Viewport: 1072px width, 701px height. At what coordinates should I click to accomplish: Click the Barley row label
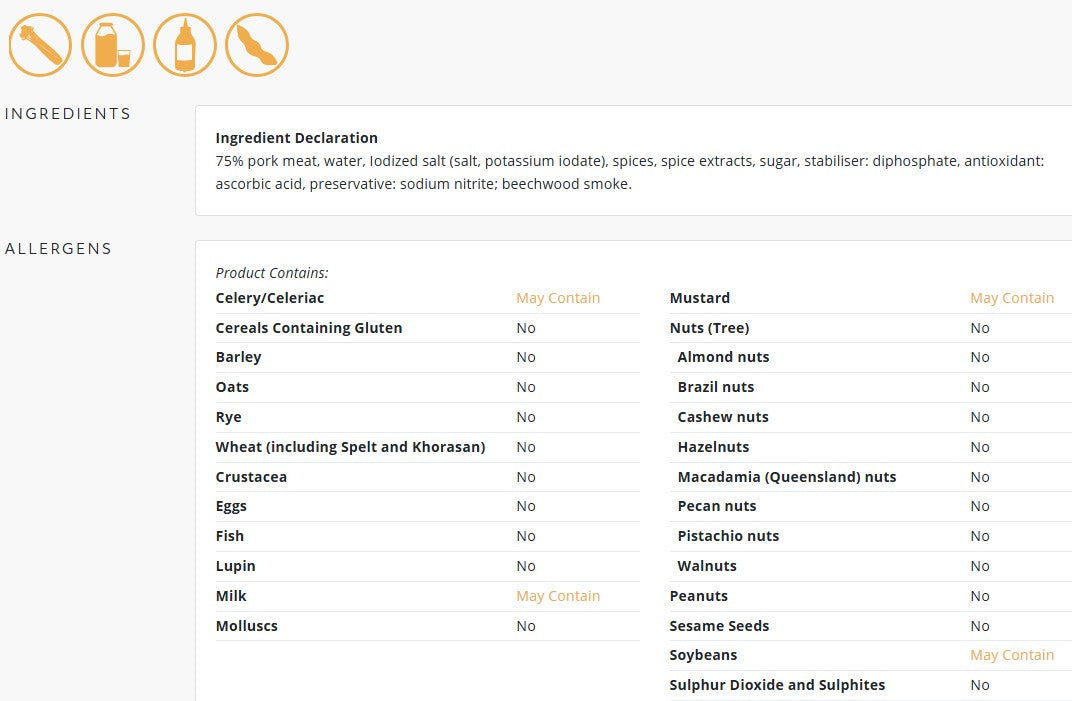[239, 357]
